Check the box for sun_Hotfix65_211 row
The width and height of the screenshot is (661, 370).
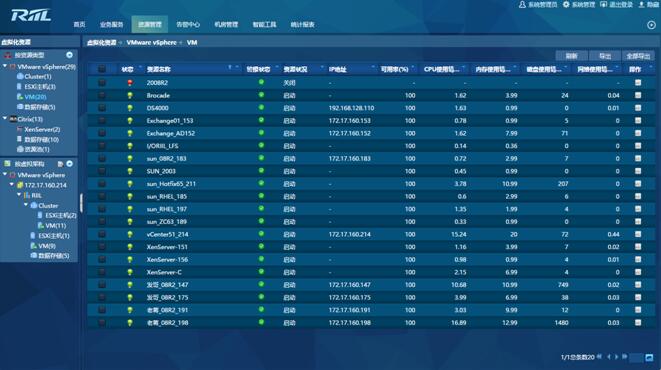[x=102, y=184]
